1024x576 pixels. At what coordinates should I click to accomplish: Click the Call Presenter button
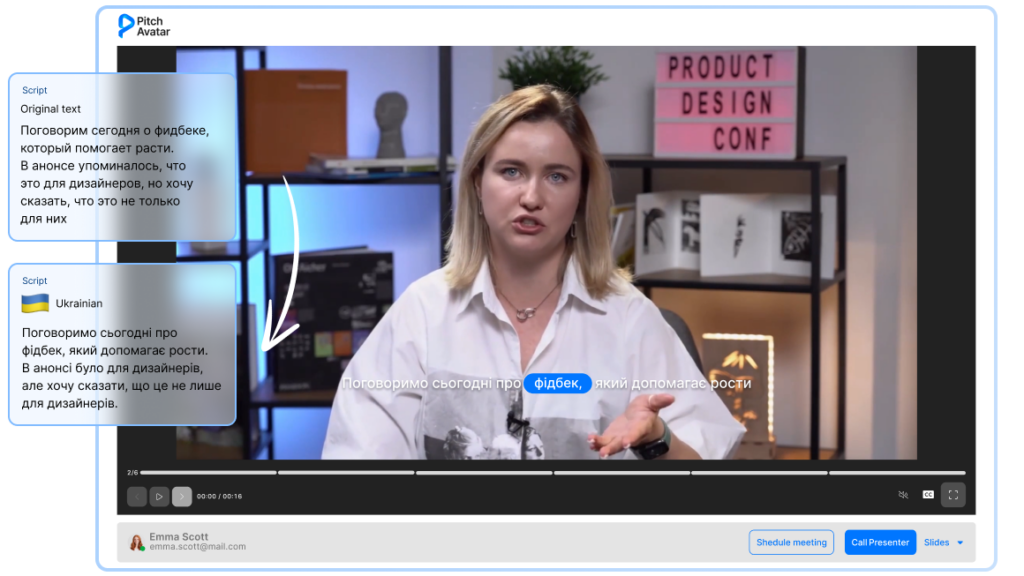click(x=880, y=542)
